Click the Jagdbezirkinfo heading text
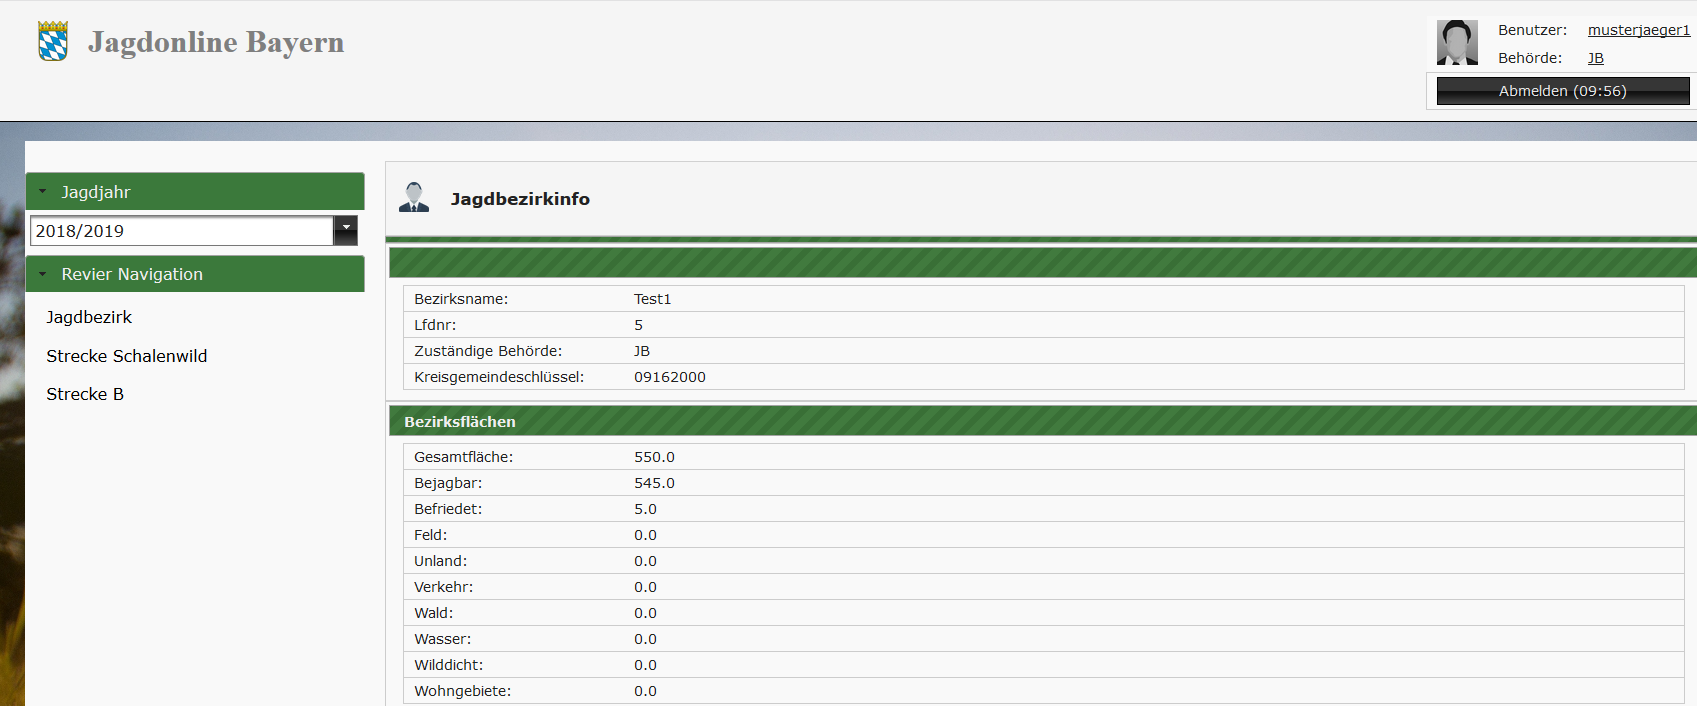1697x706 pixels. tap(520, 199)
